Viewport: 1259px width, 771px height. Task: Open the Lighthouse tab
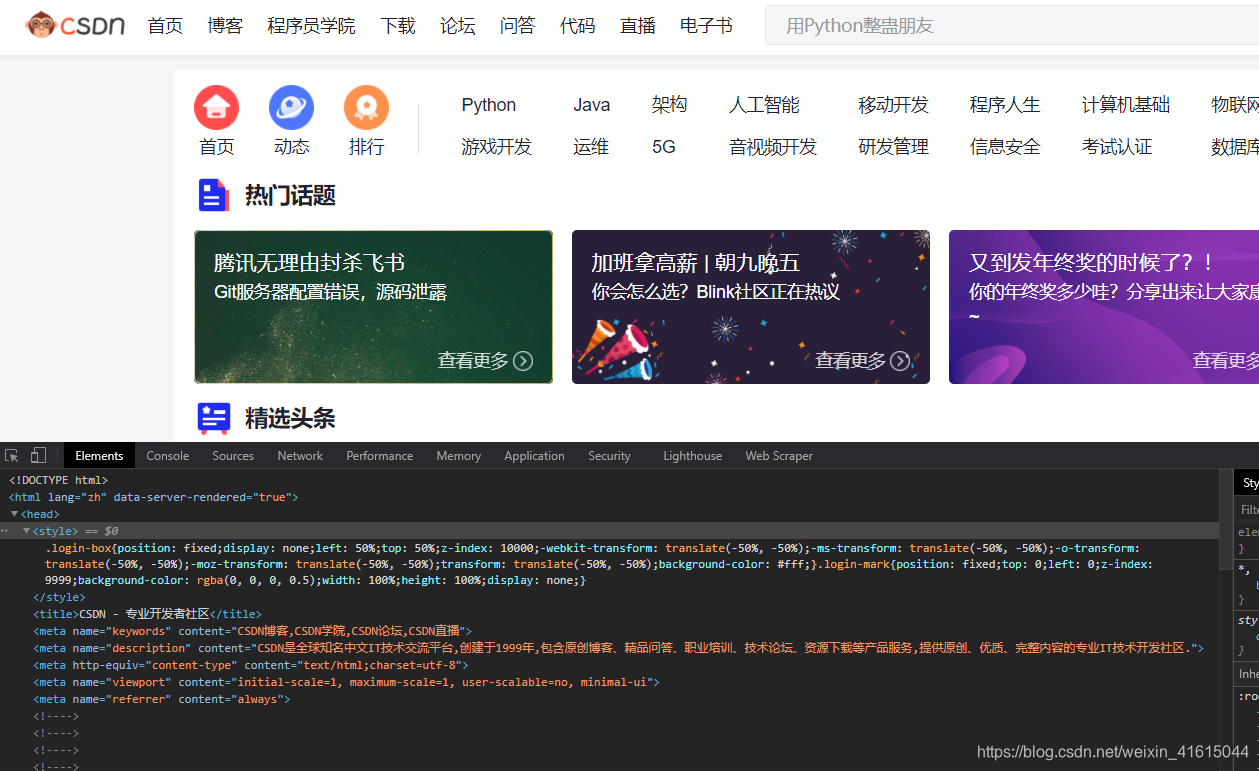pos(692,456)
